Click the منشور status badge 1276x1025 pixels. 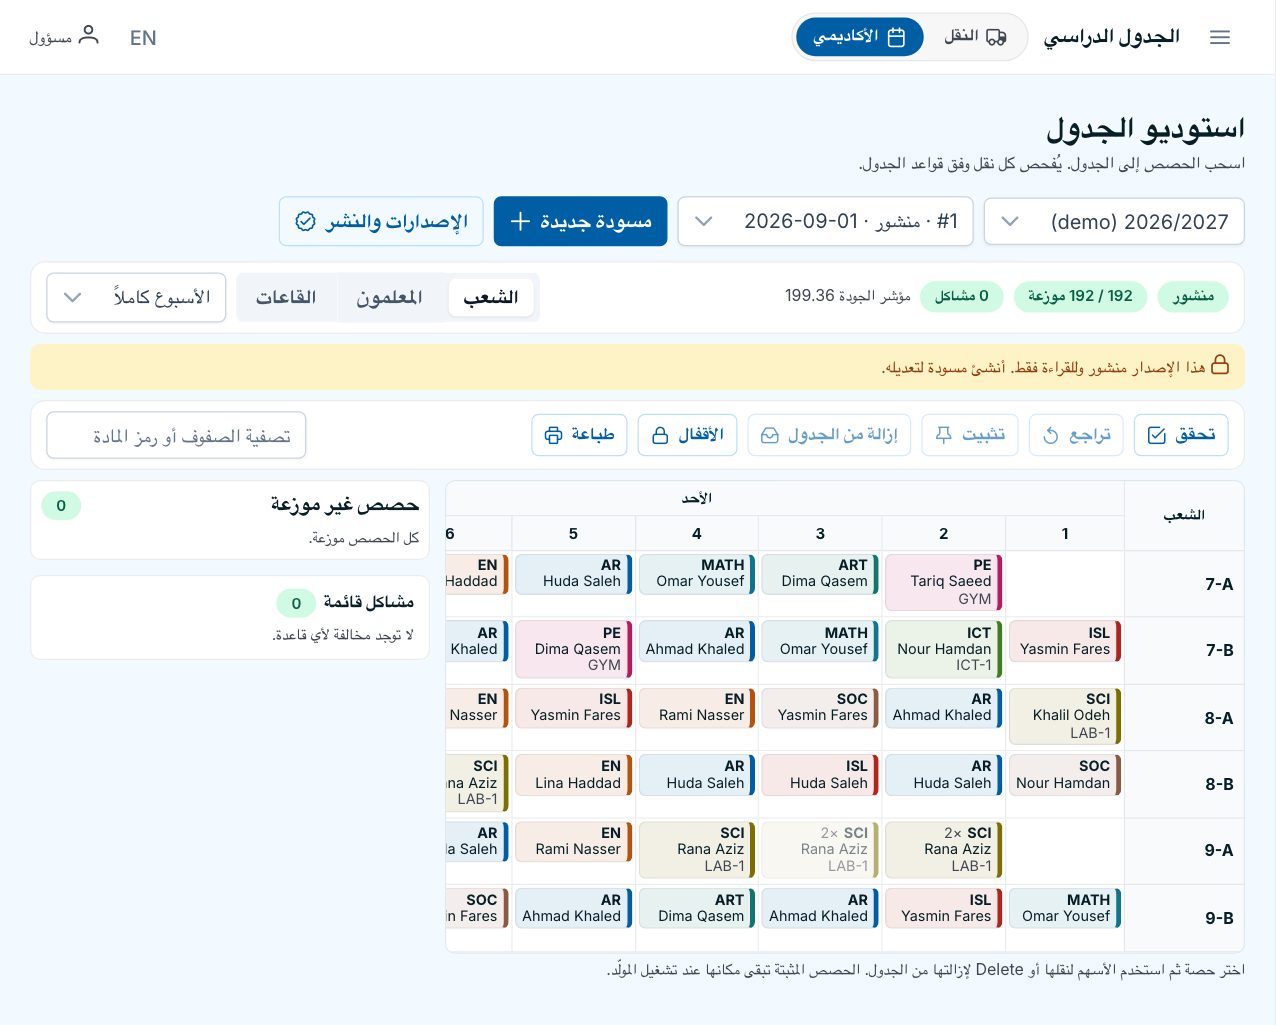click(x=1193, y=296)
